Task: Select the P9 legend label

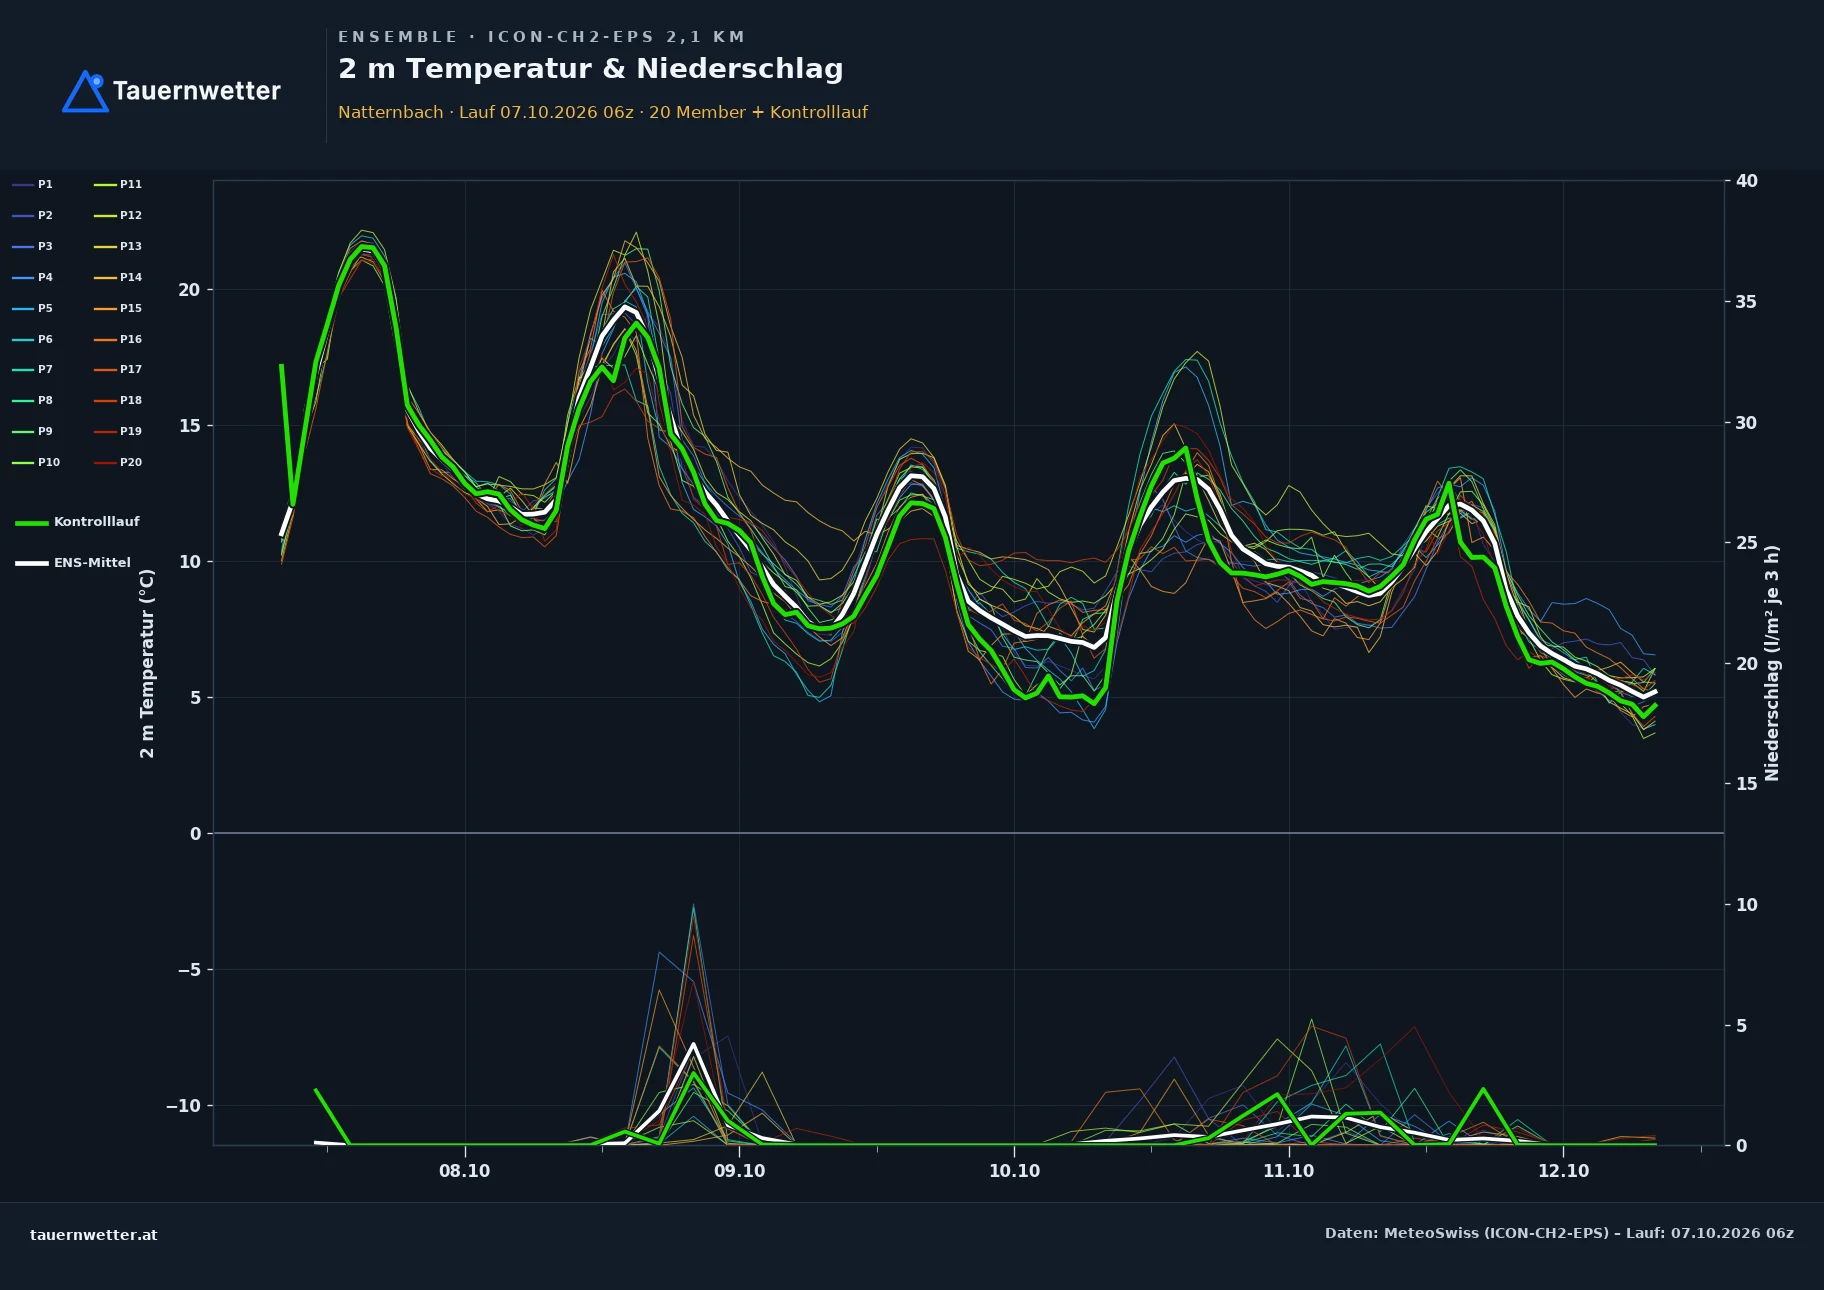Action: tap(45, 431)
